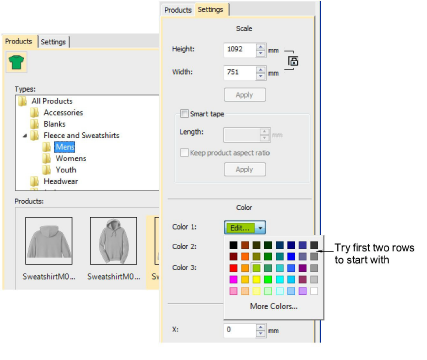427x360 pixels.
Task: Select the Womens category in tree
Action: 71,158
